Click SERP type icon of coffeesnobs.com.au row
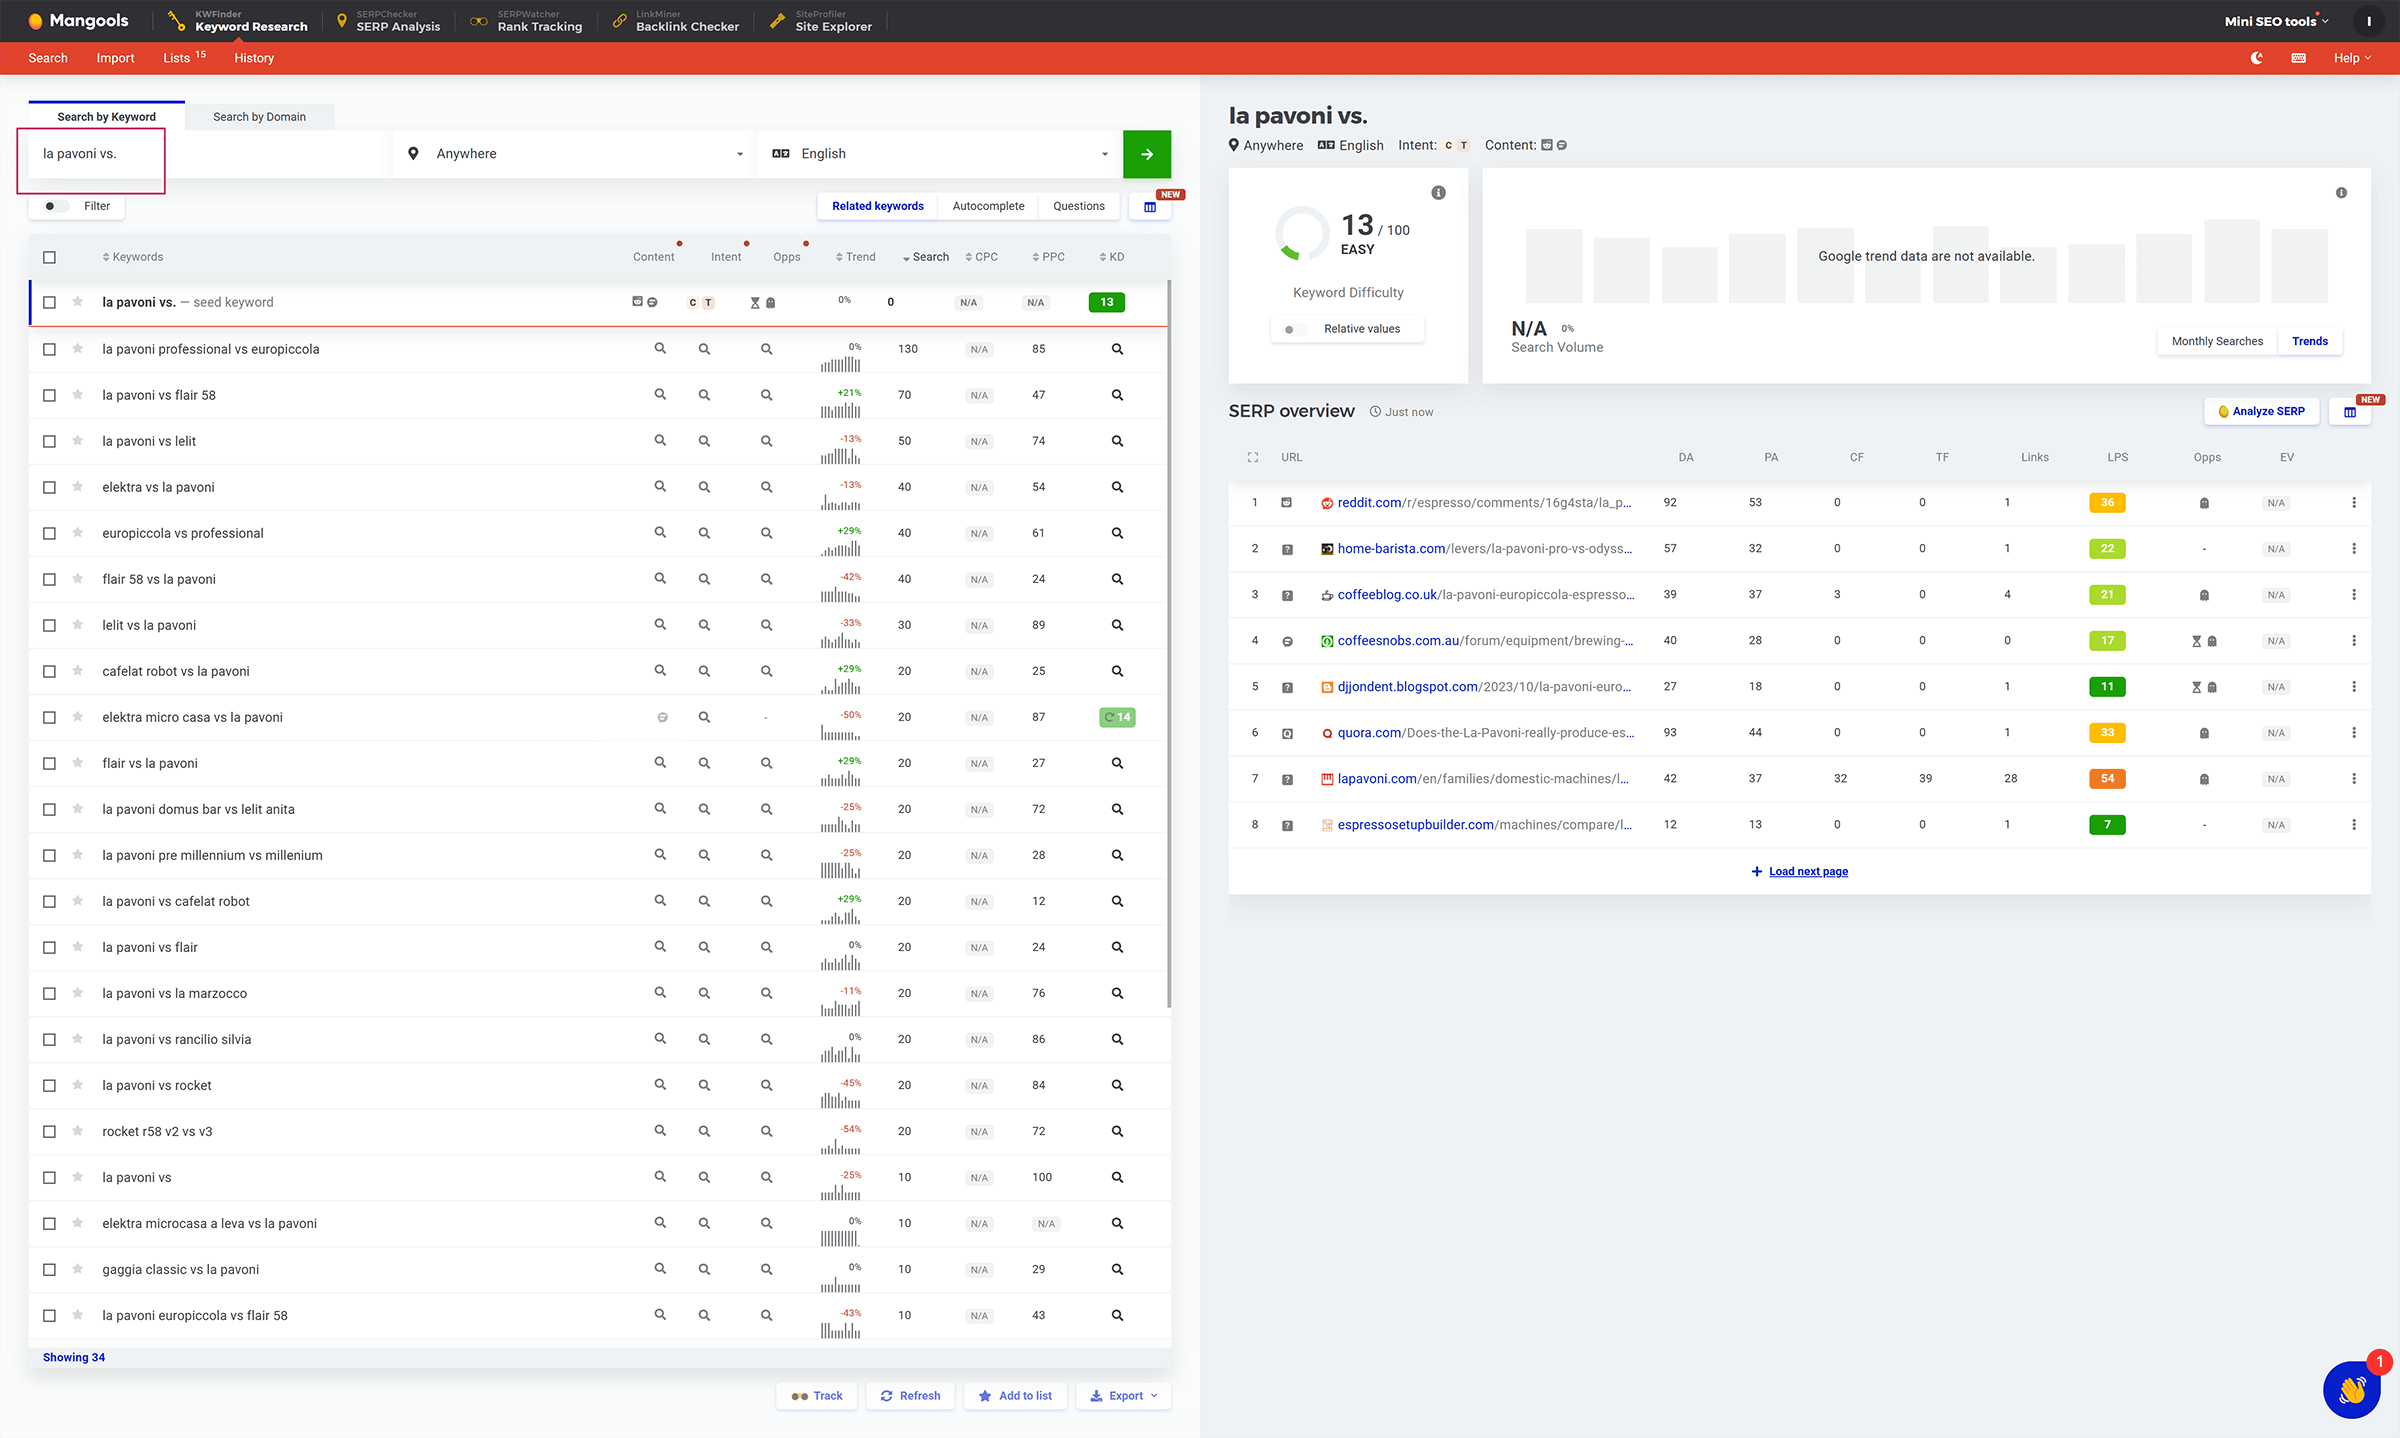The height and width of the screenshot is (1438, 2400). pos(1287,641)
